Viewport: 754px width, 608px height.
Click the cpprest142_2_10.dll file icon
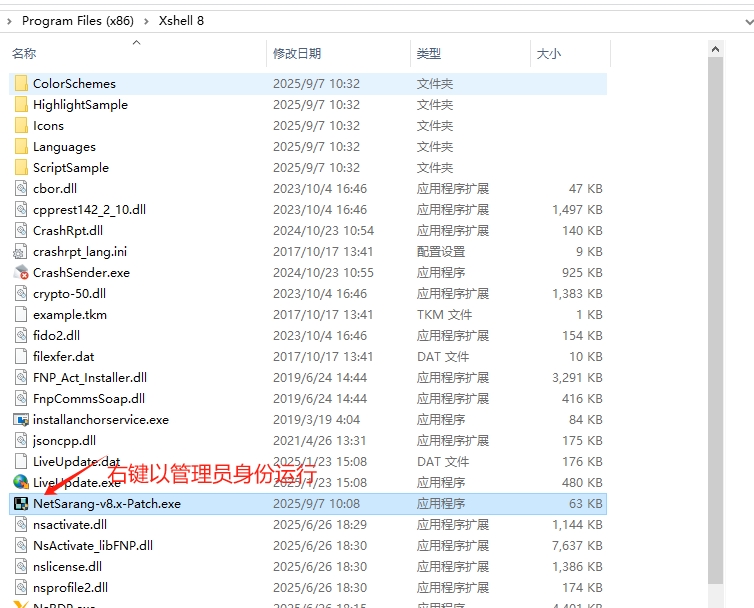(x=21, y=210)
